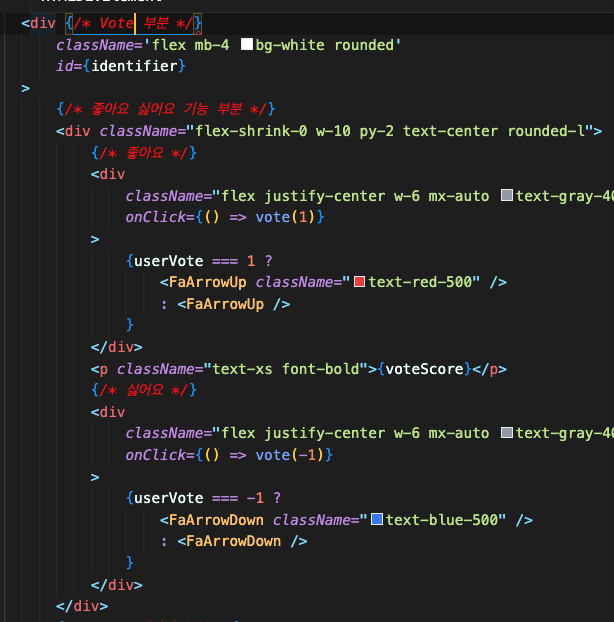Click the ': <FaArrowDown />' fallback line
This screenshot has height=622, width=614.
tap(234, 541)
